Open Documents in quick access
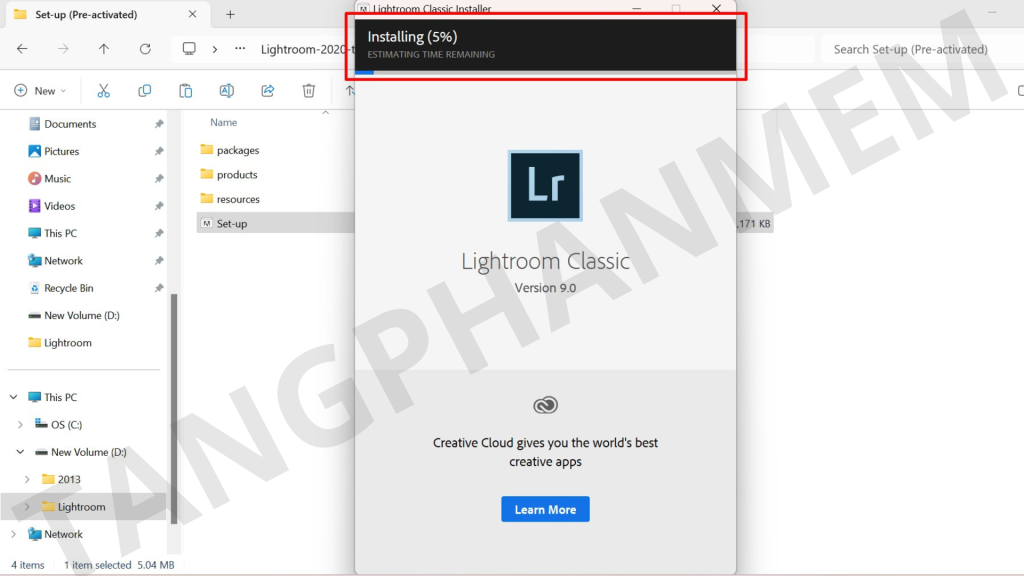Screen dimensions: 1024x576 point(70,124)
